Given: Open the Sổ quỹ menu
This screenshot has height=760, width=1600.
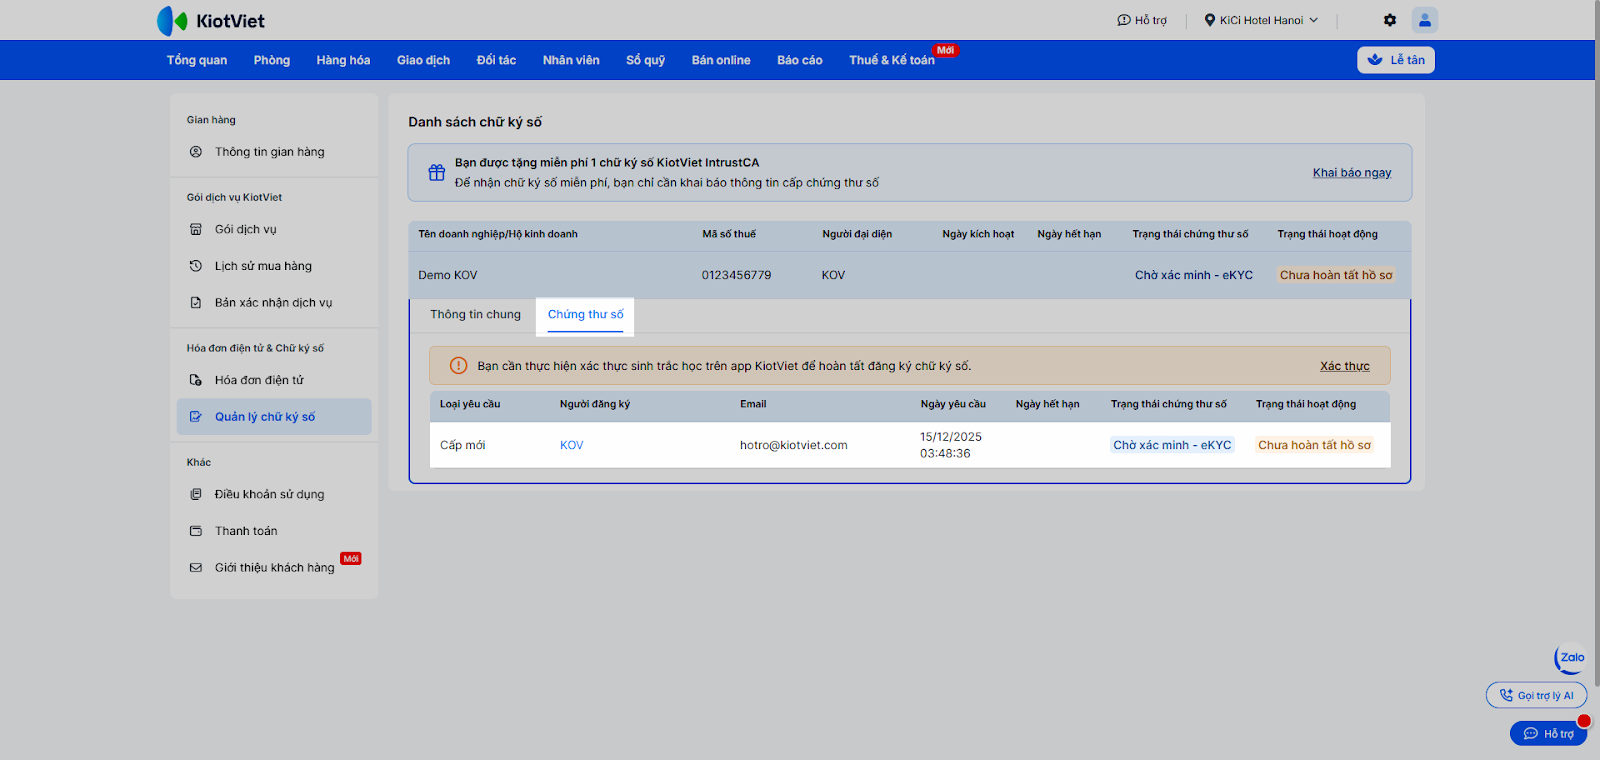Looking at the screenshot, I should pyautogui.click(x=646, y=60).
